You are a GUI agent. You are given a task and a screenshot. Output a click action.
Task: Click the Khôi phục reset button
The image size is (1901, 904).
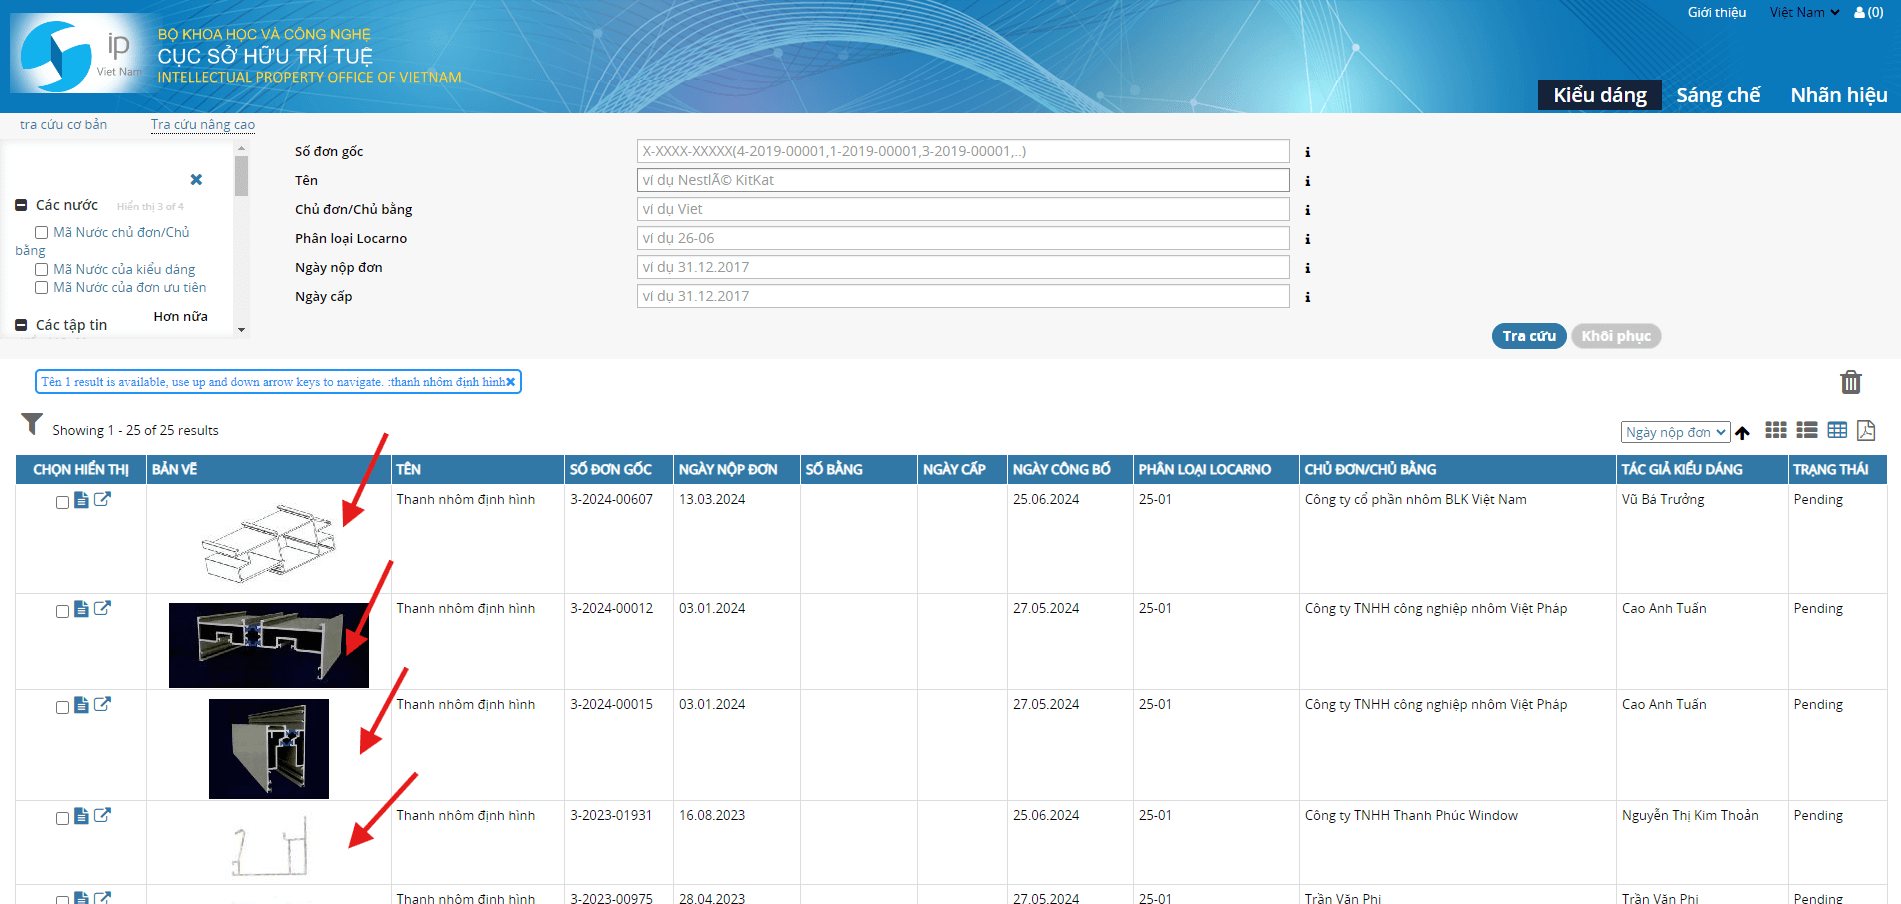[x=1615, y=336]
